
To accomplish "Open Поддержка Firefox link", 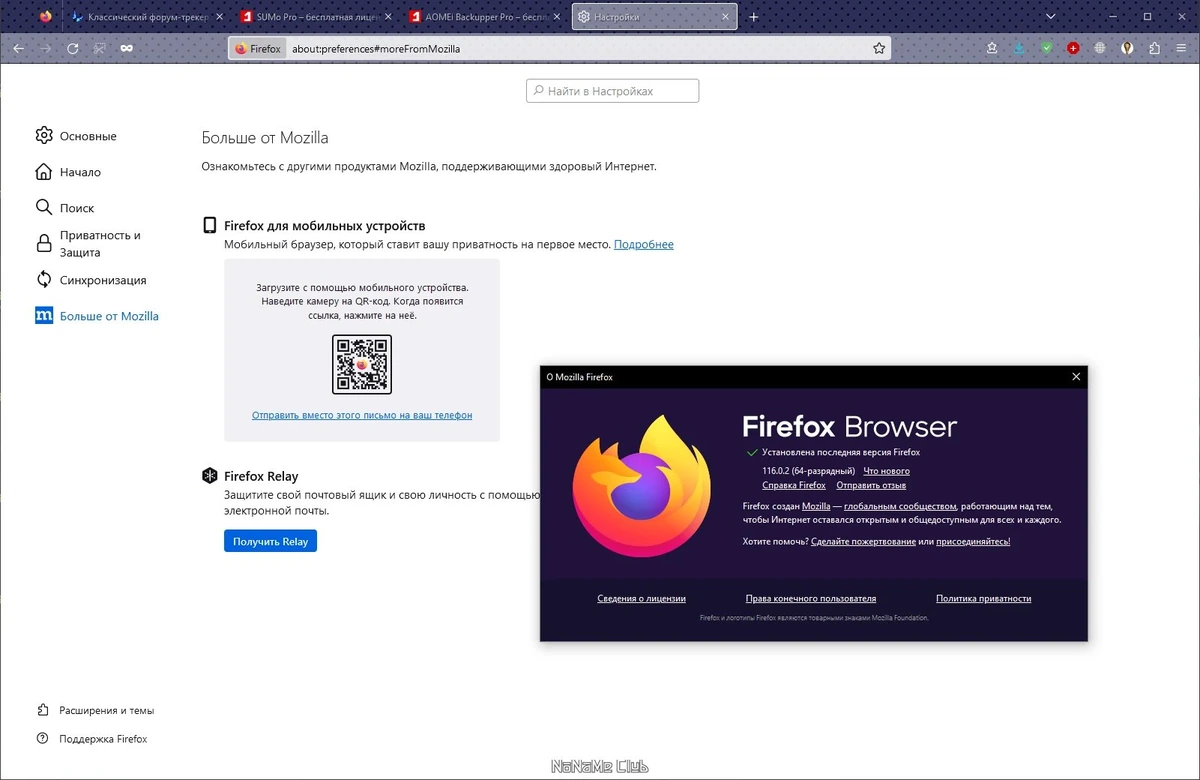I will click(x=91, y=739).
